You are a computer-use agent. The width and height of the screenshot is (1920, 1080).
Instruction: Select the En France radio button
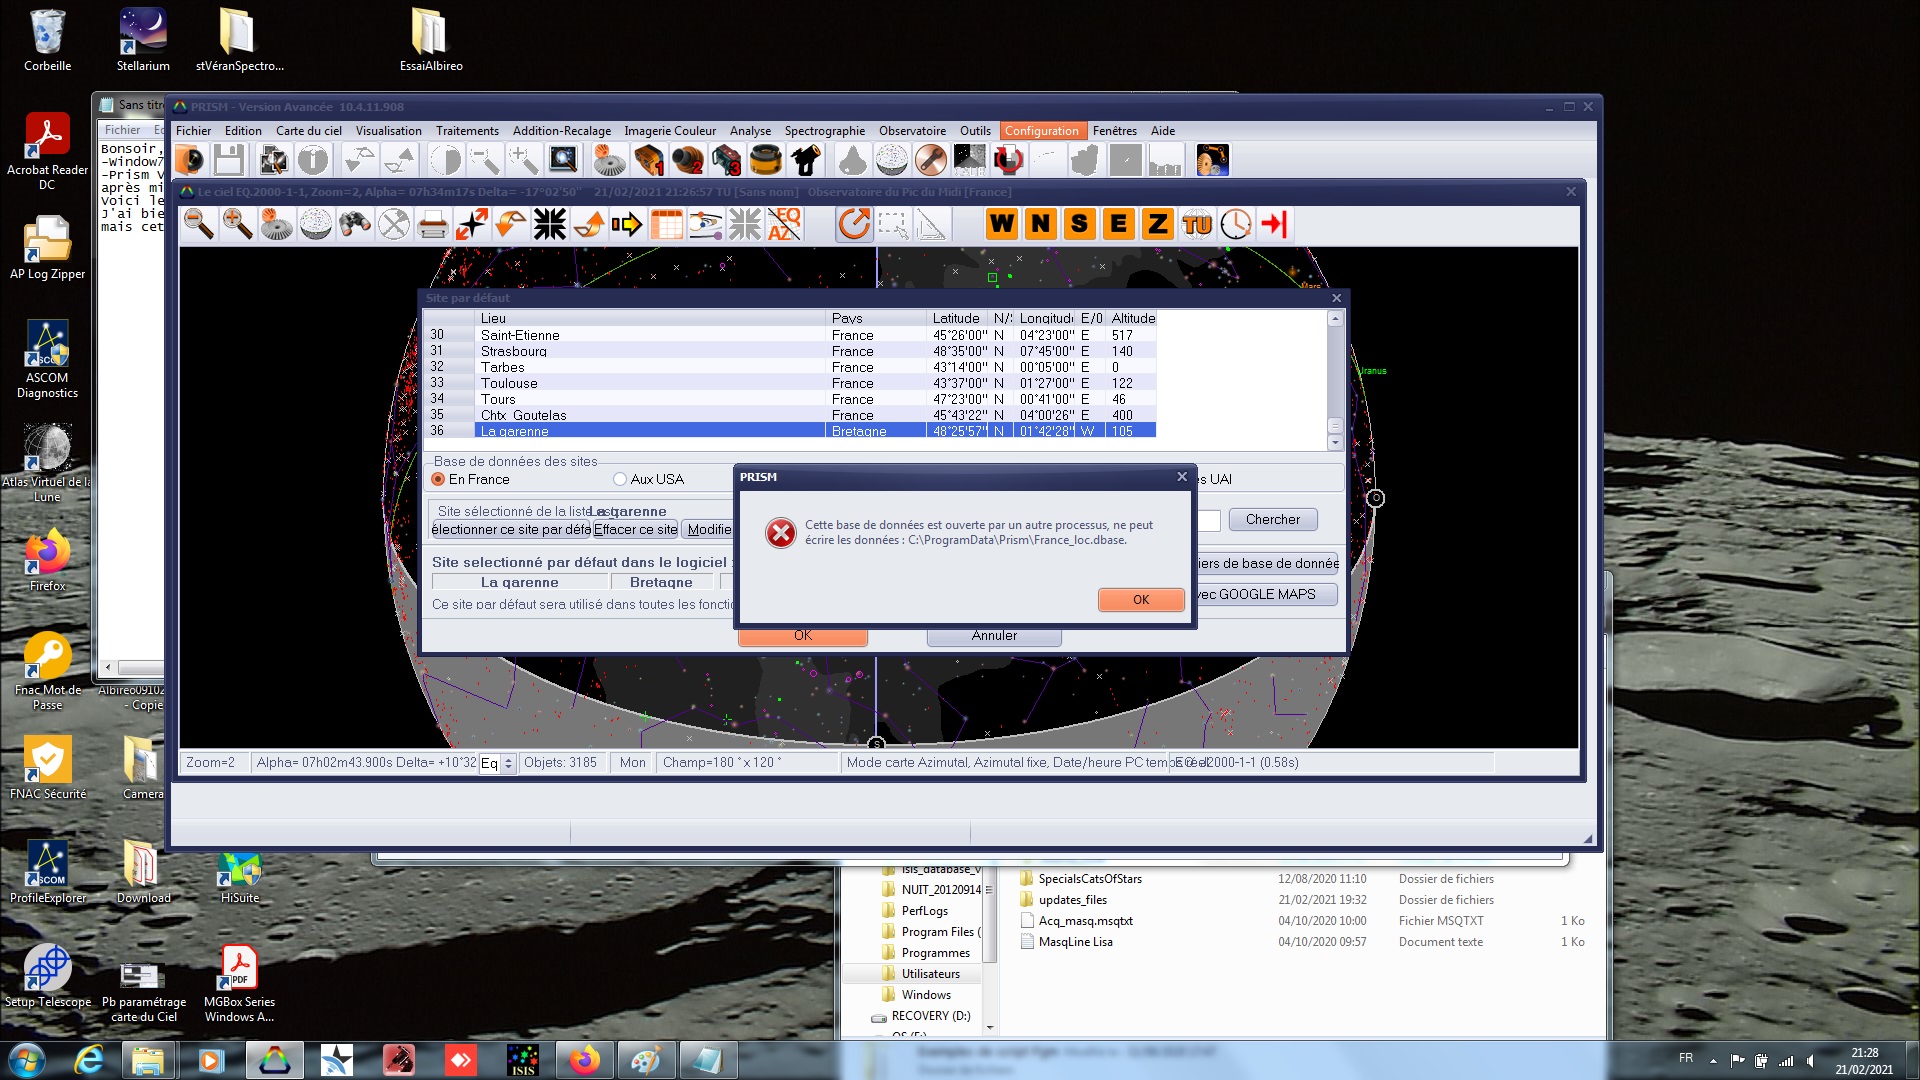tap(438, 480)
